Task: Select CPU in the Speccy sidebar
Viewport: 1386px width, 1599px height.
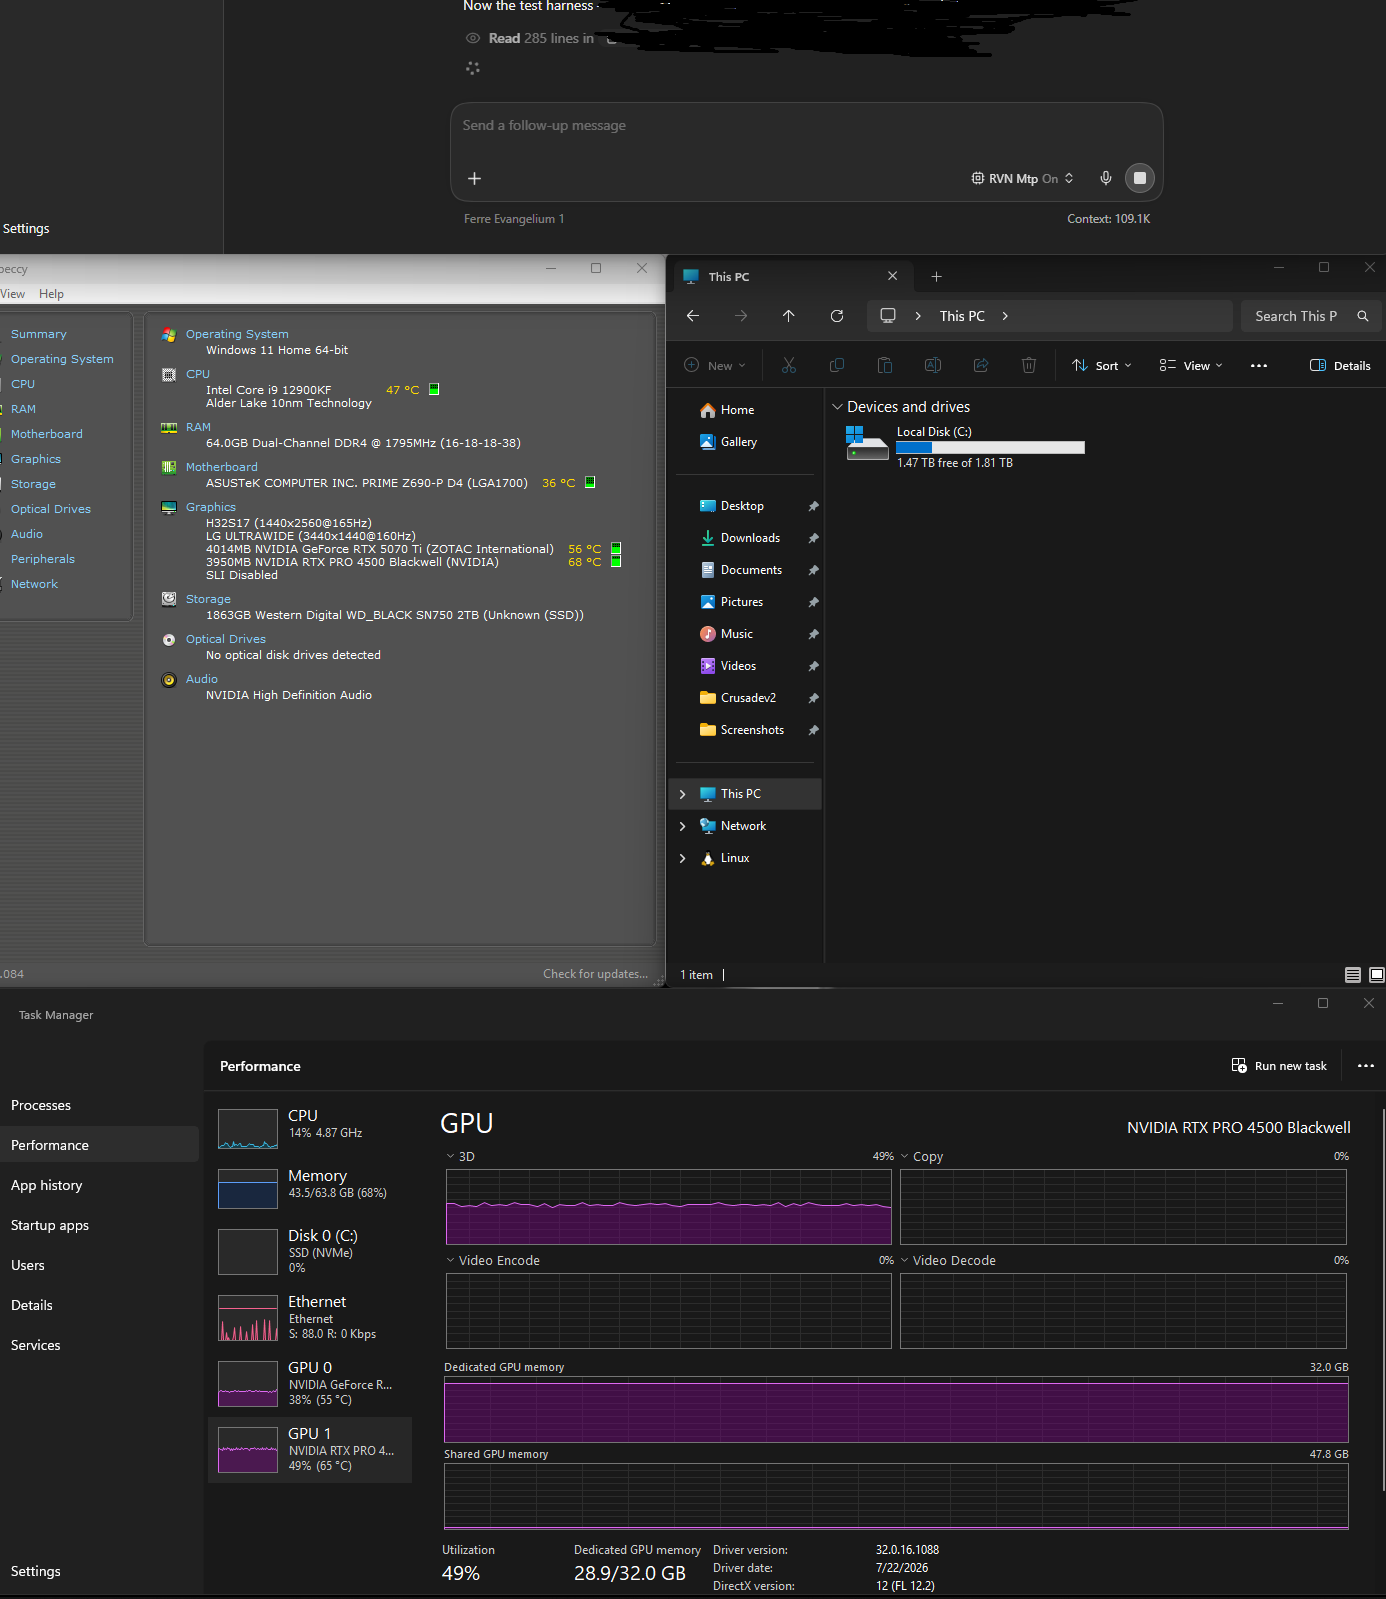Action: [x=23, y=384]
